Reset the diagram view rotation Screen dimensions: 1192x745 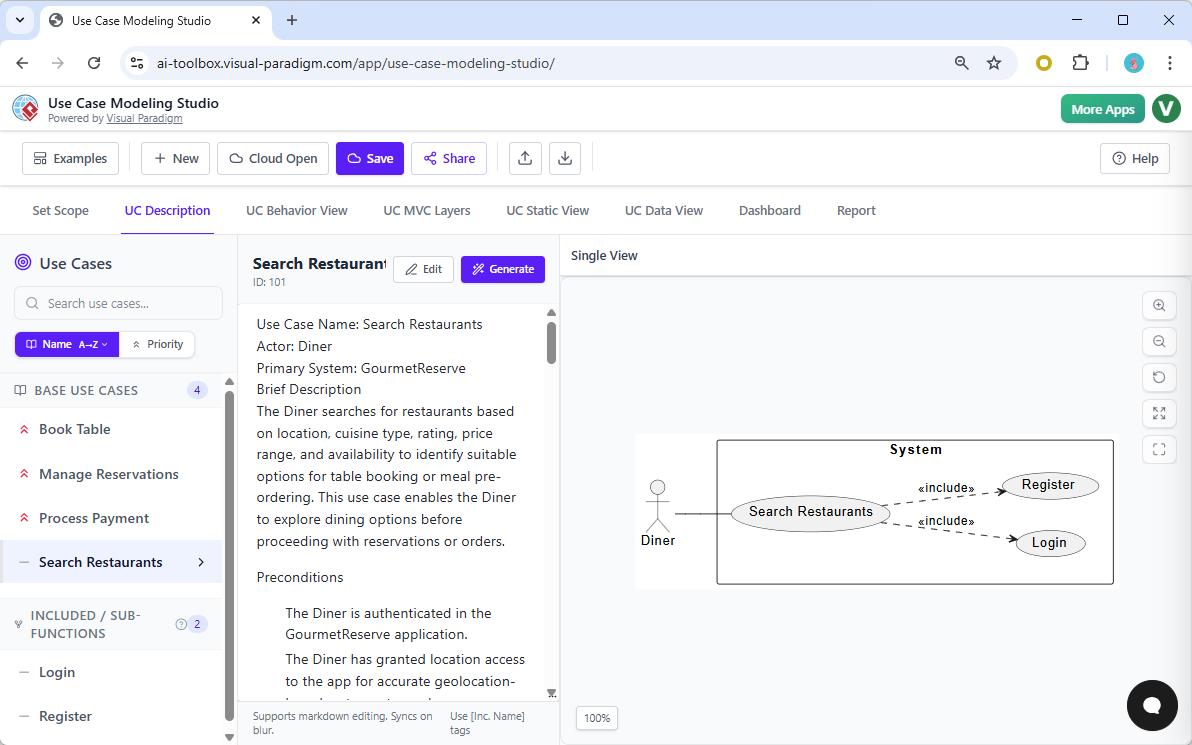1159,377
